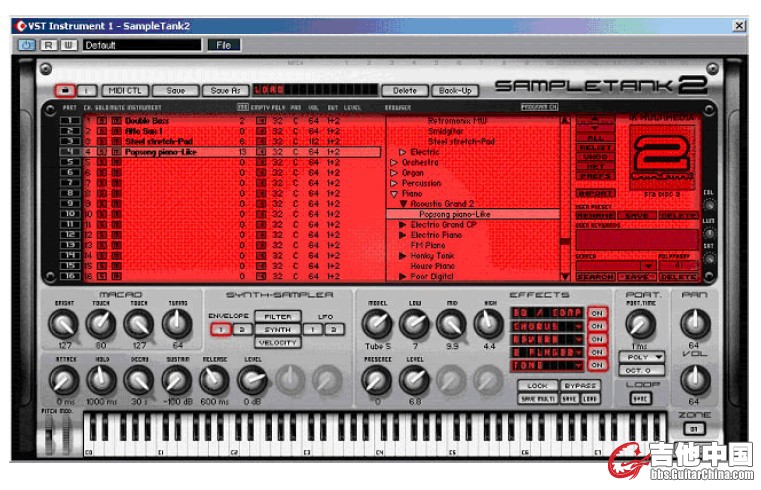This screenshot has height=490, width=761.
Task: Toggle mute for Steel stretch-Pad part
Action: [116, 142]
